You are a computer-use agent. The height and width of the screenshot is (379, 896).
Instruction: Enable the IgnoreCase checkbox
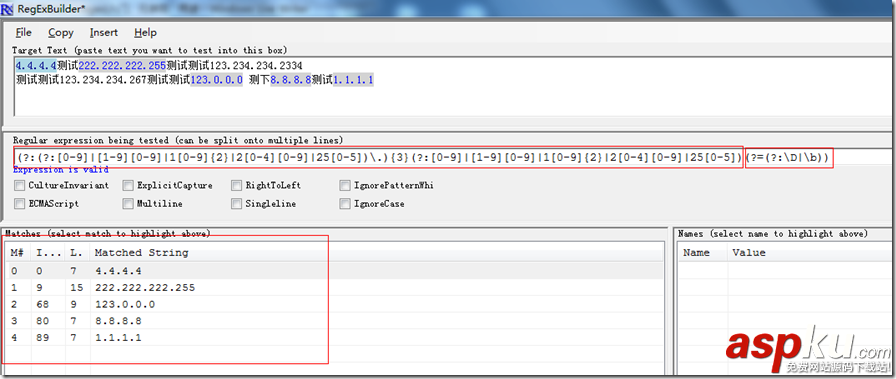(345, 204)
